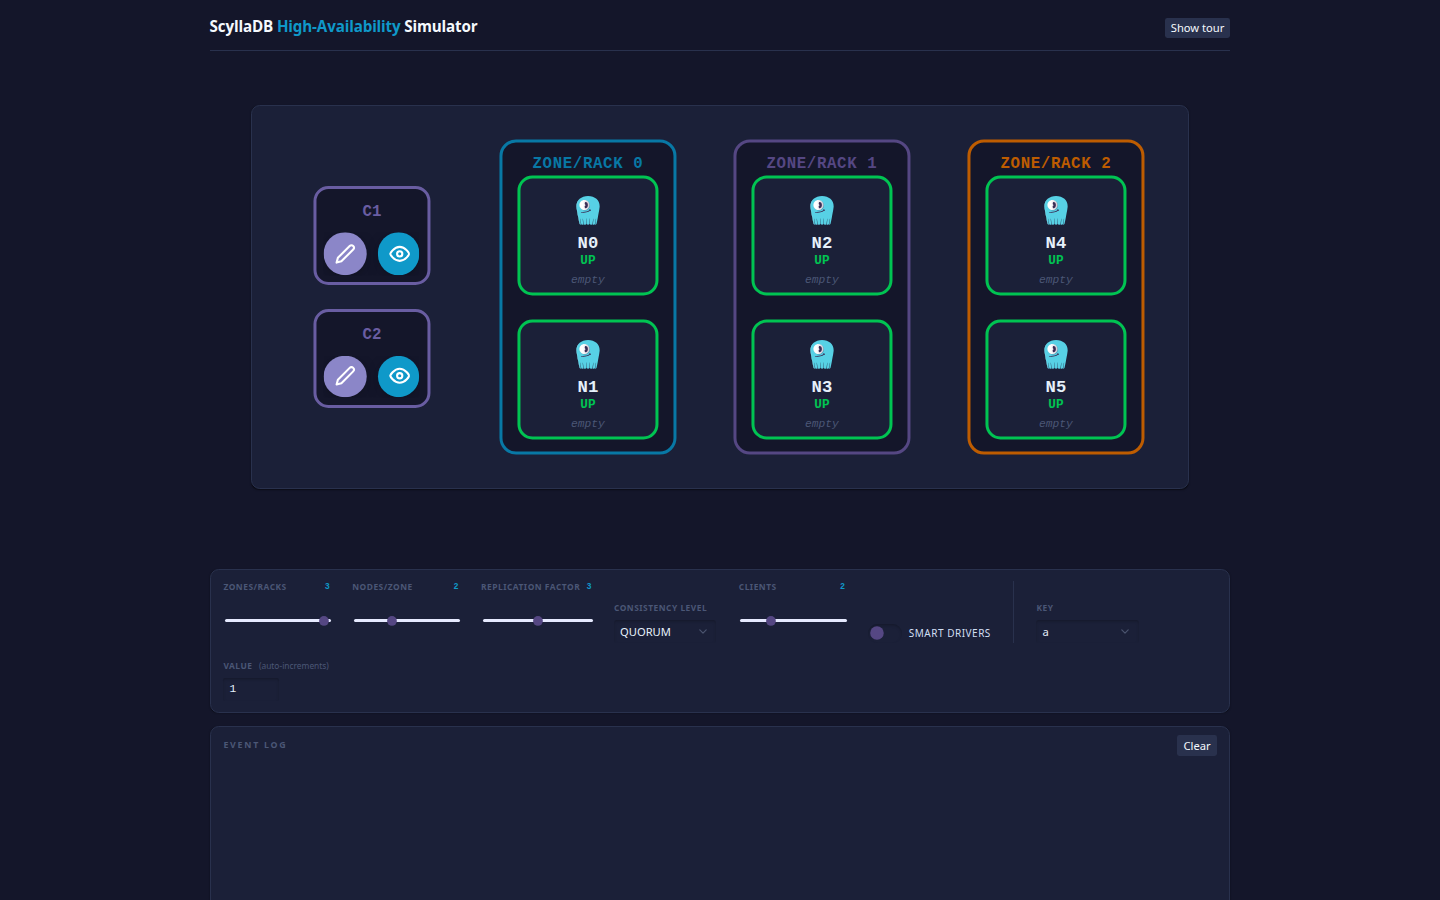Screen dimensions: 1440x900
Task: Click the 'empty' label under N4
Action: click(1056, 280)
